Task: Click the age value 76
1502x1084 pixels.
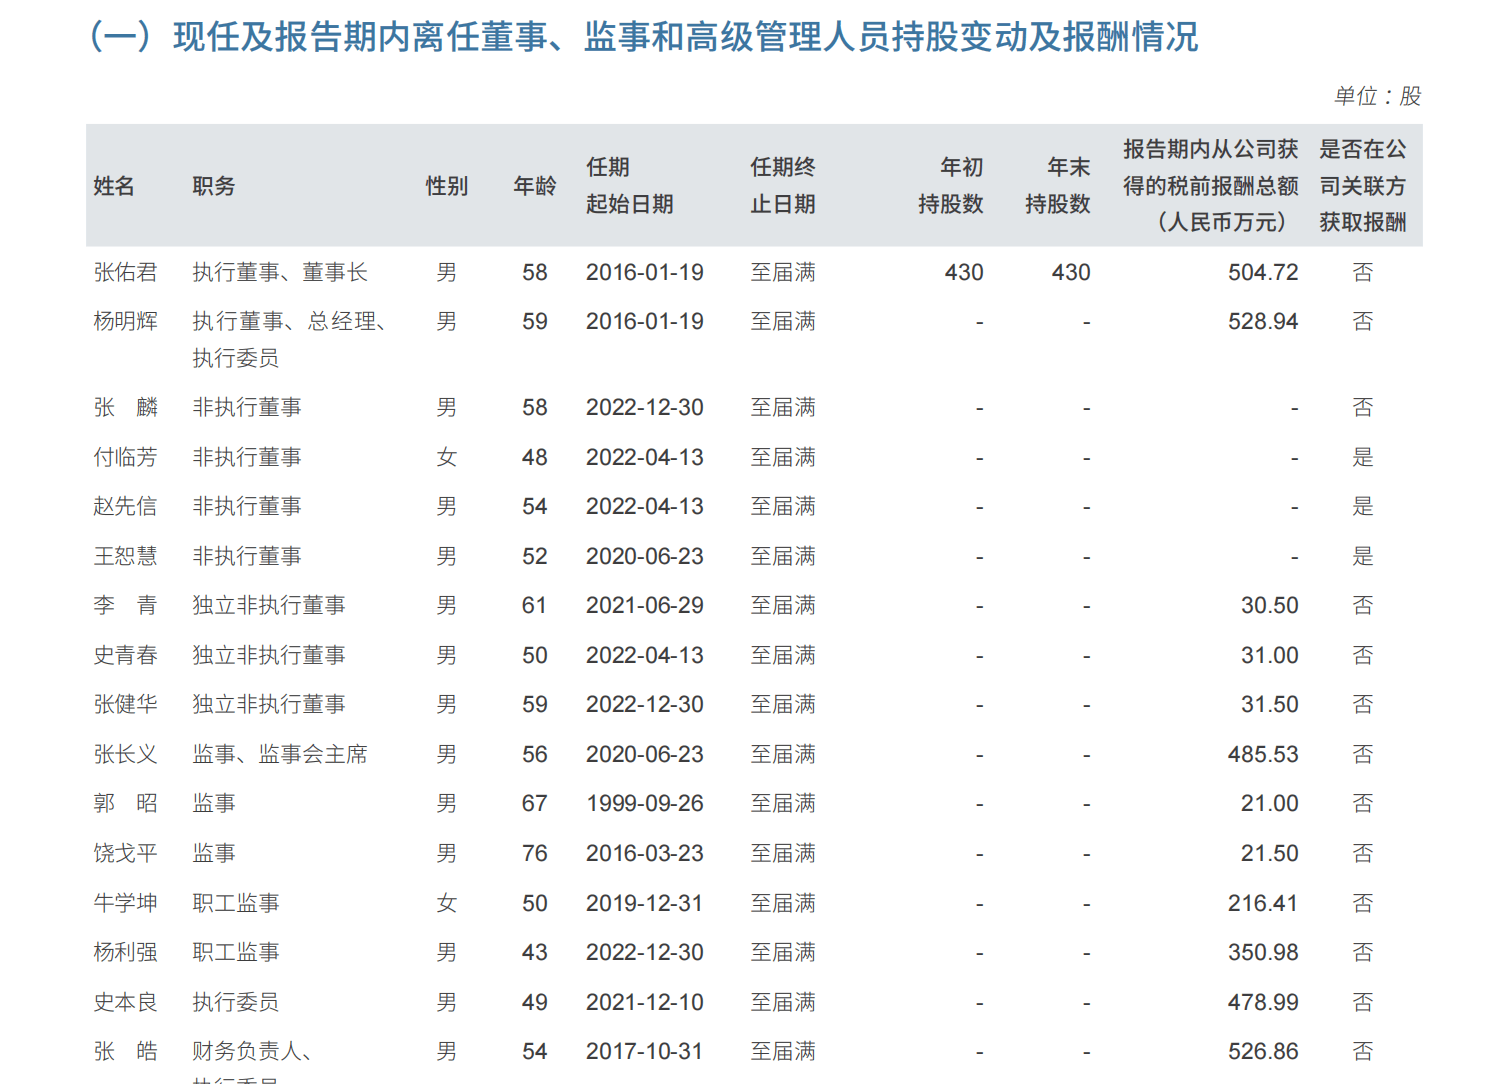Action: tap(535, 853)
